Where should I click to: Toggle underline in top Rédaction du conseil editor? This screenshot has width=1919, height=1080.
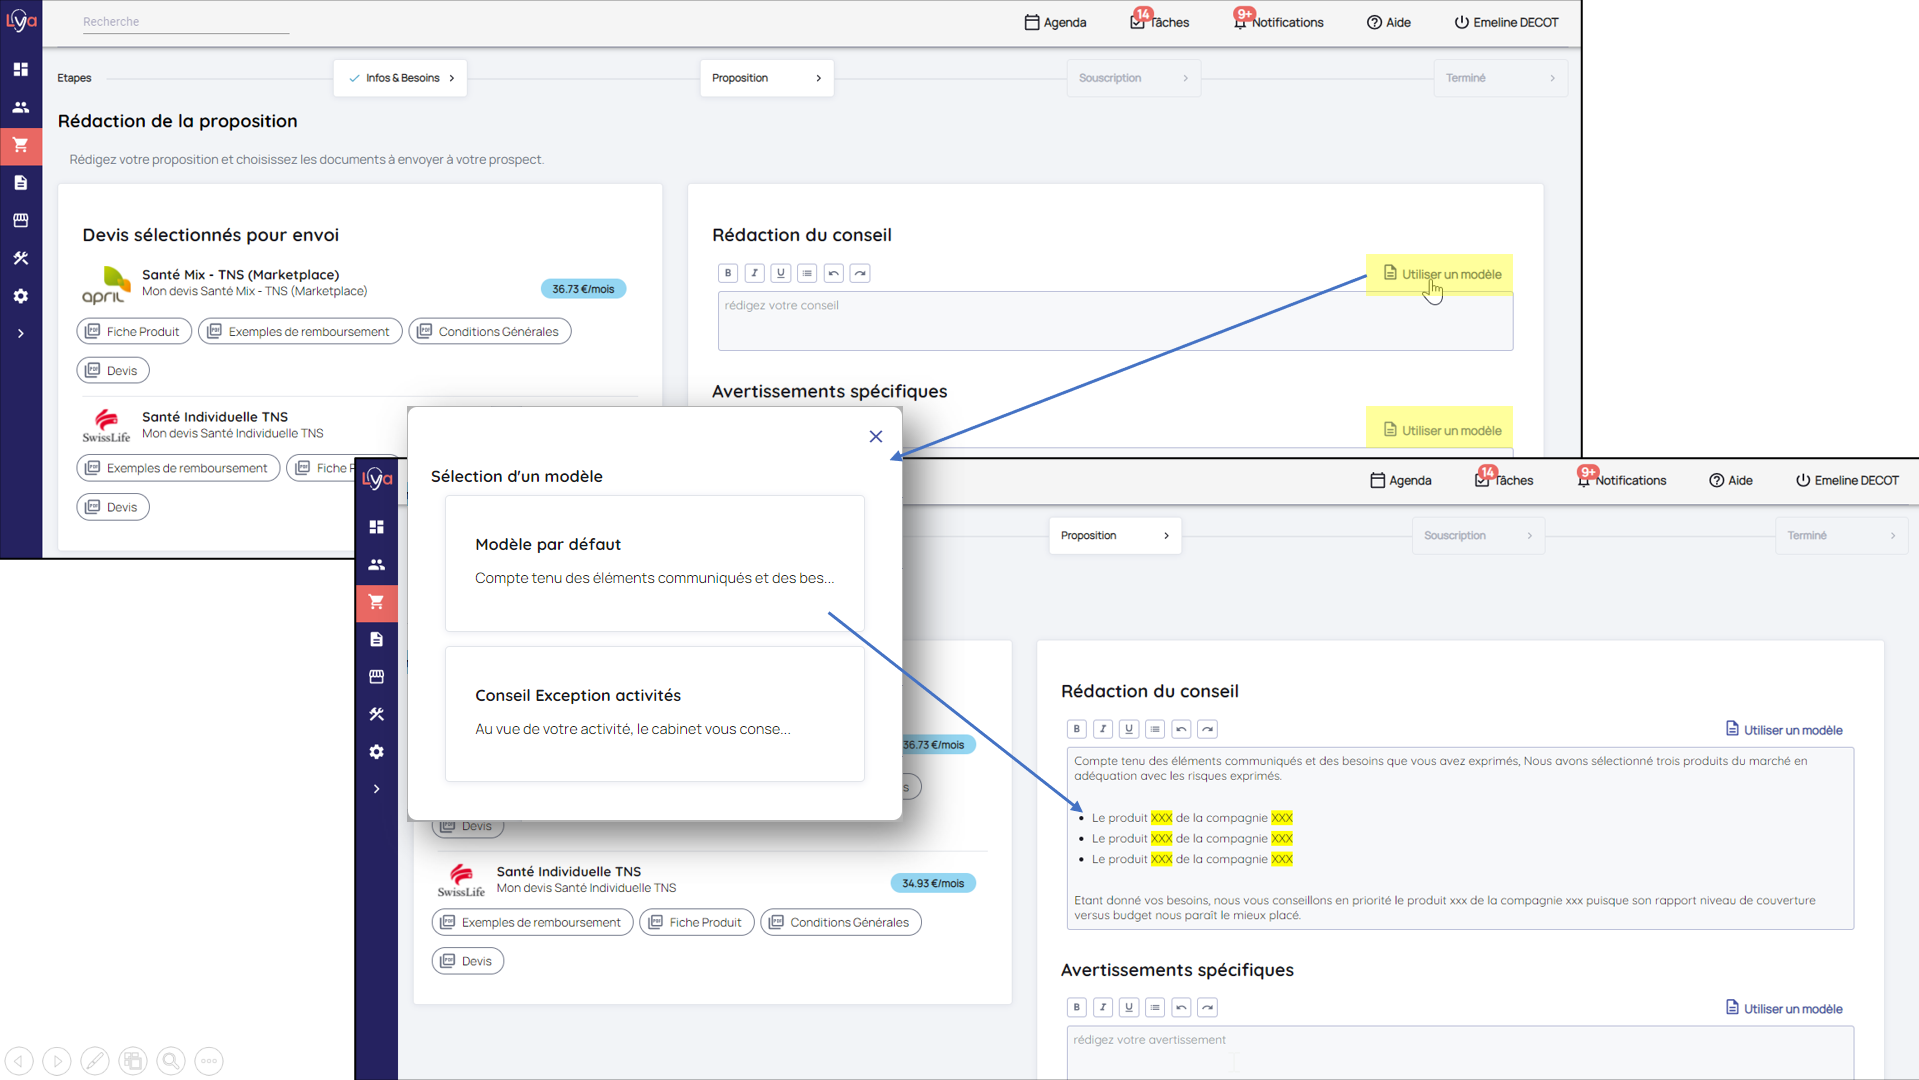[x=781, y=273]
